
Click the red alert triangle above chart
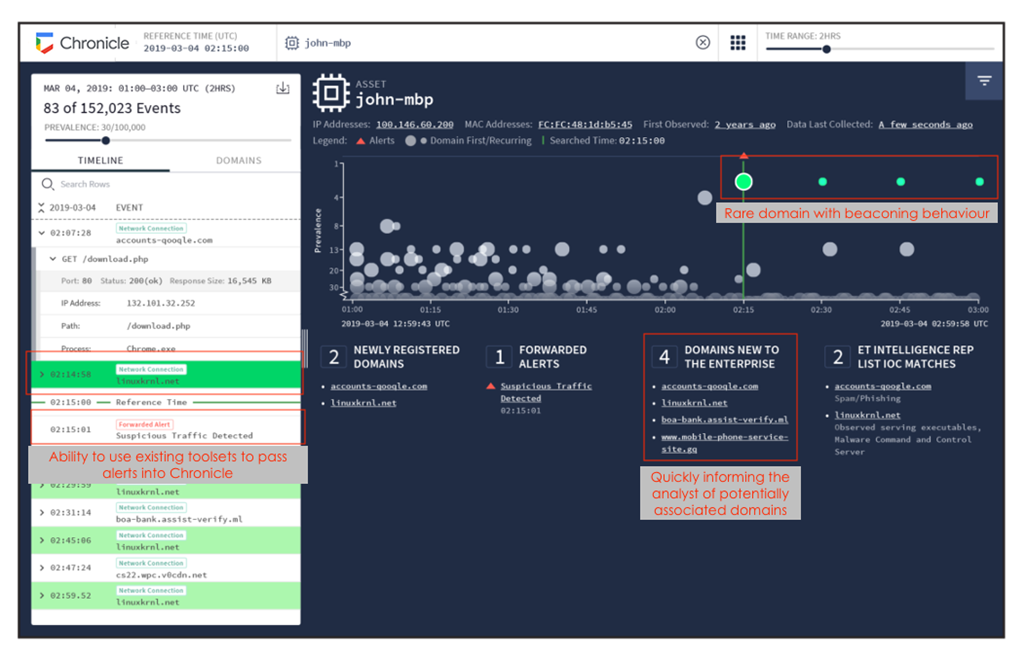tap(743, 156)
